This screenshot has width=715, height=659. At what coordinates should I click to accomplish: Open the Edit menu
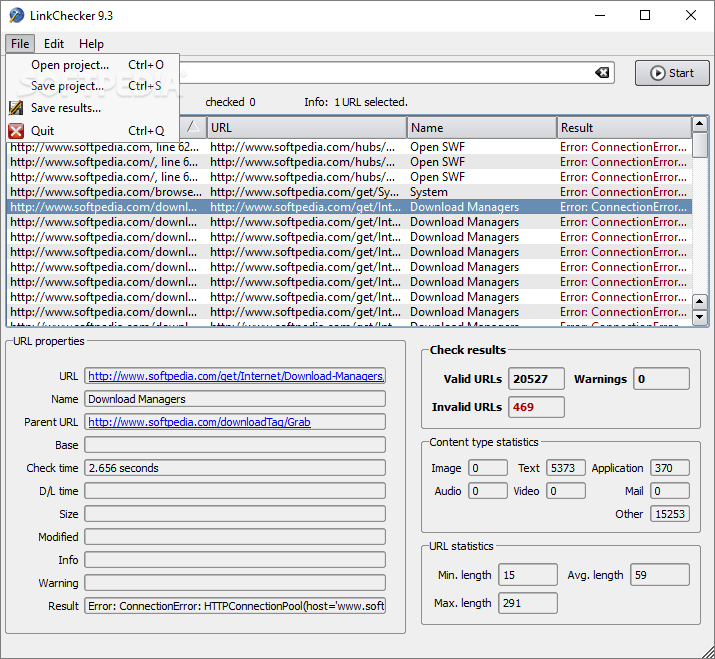coord(54,44)
